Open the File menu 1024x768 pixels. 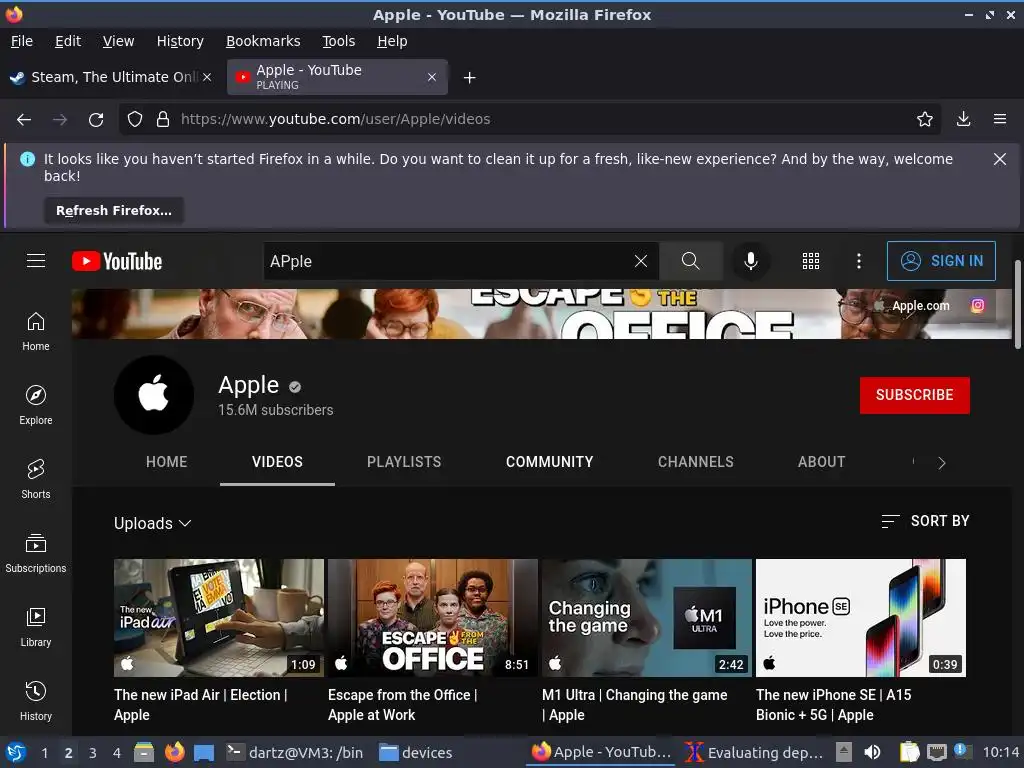point(22,41)
